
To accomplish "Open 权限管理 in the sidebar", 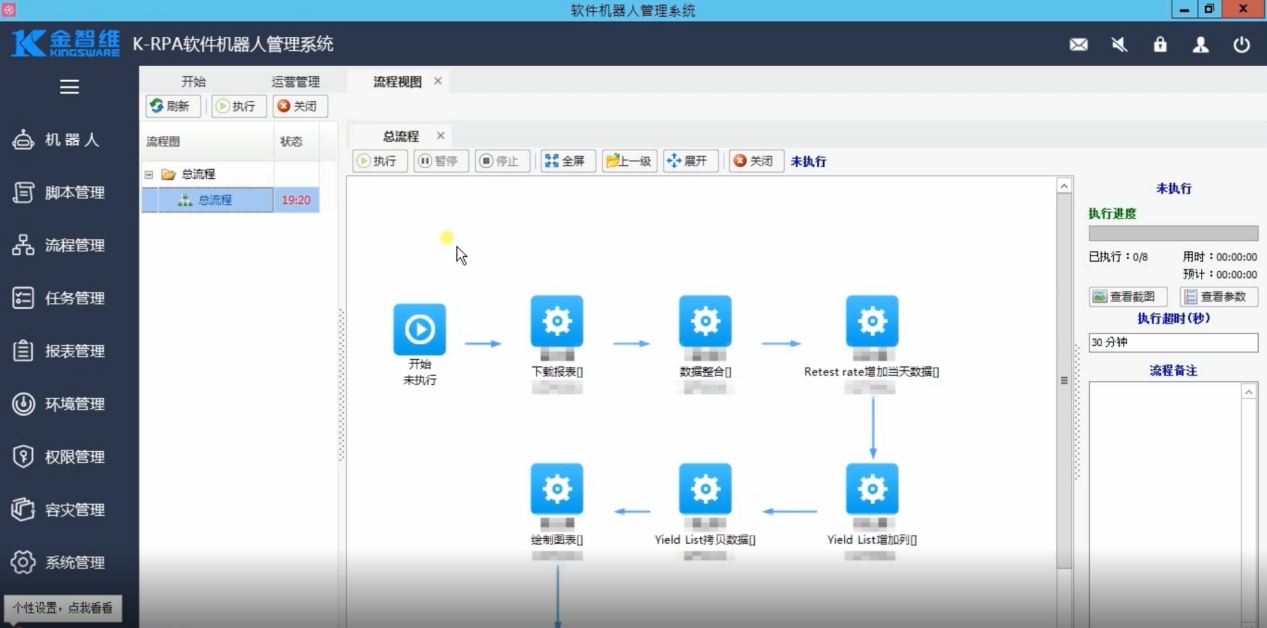I will (69, 457).
